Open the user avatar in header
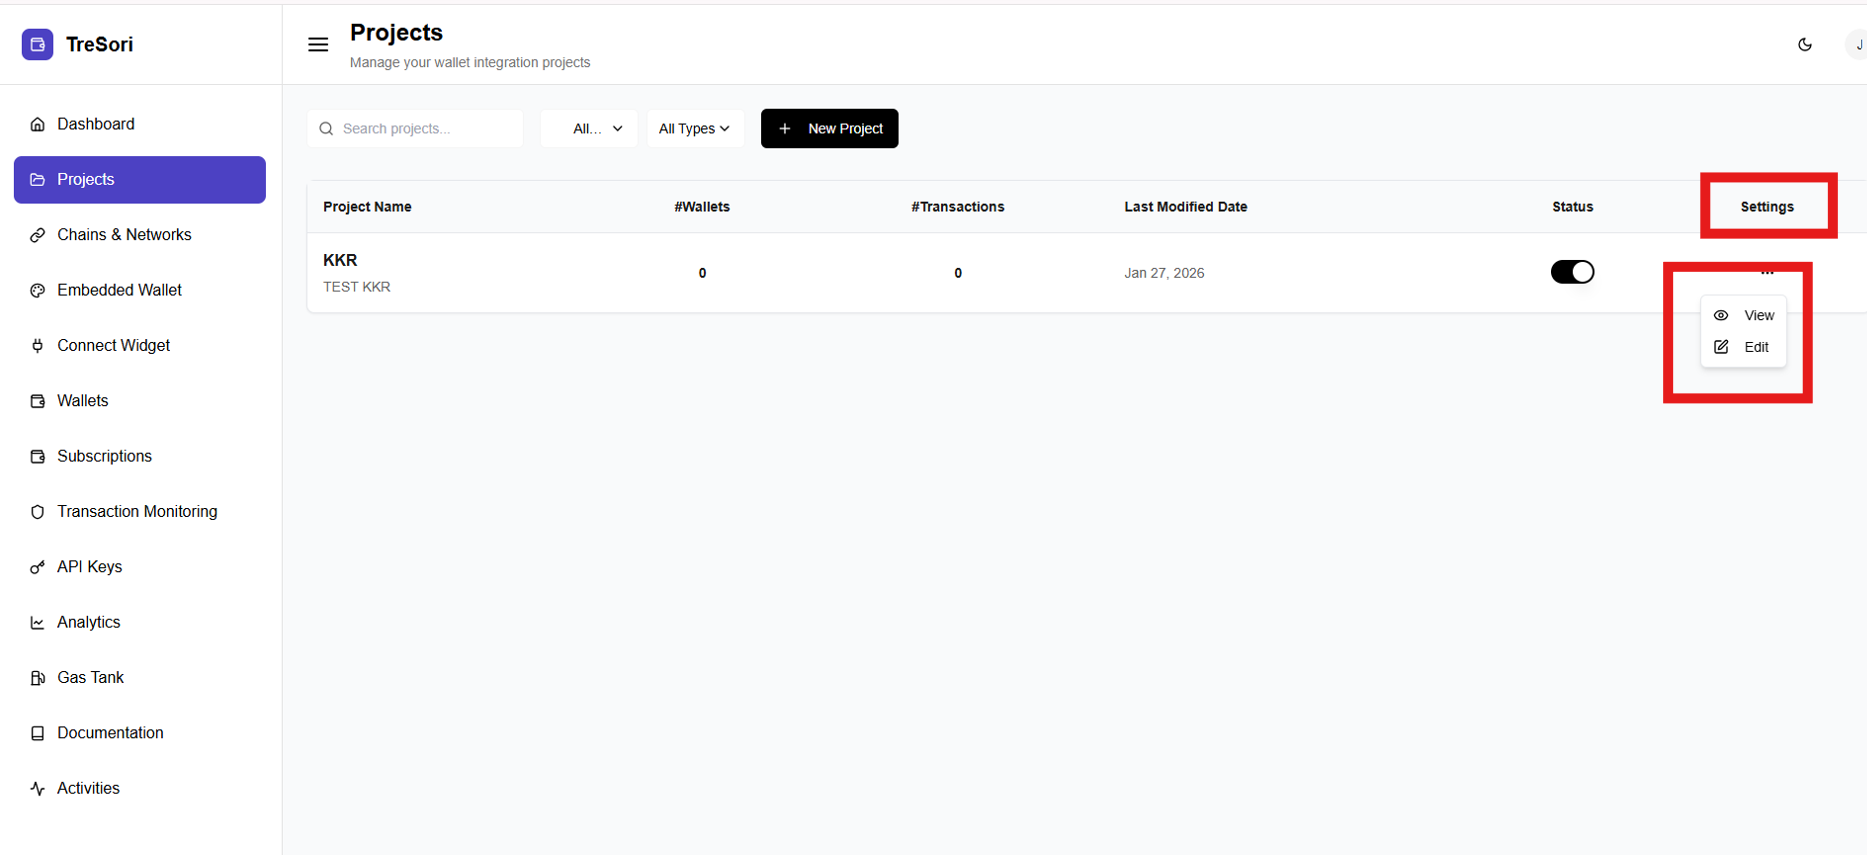The height and width of the screenshot is (855, 1867). (x=1856, y=45)
